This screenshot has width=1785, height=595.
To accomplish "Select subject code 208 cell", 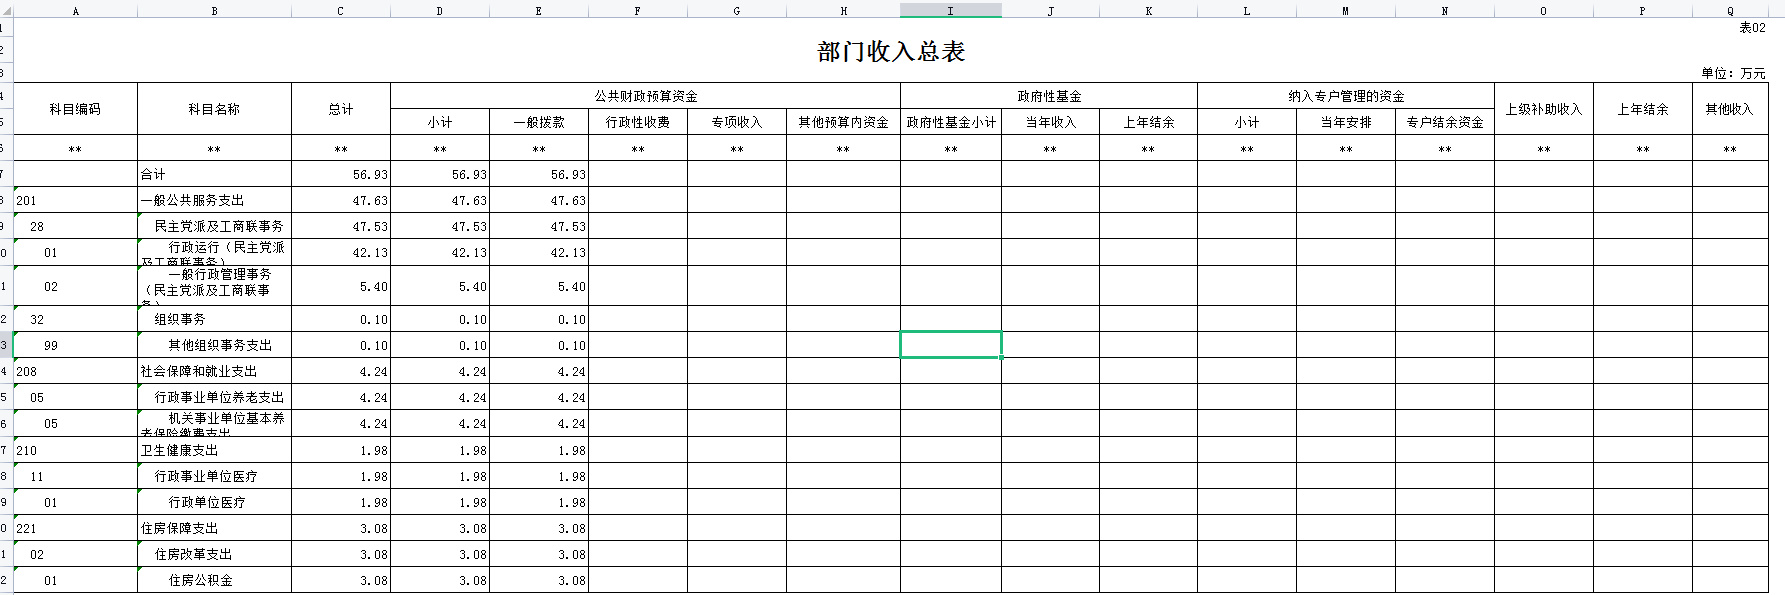I will [x=75, y=371].
